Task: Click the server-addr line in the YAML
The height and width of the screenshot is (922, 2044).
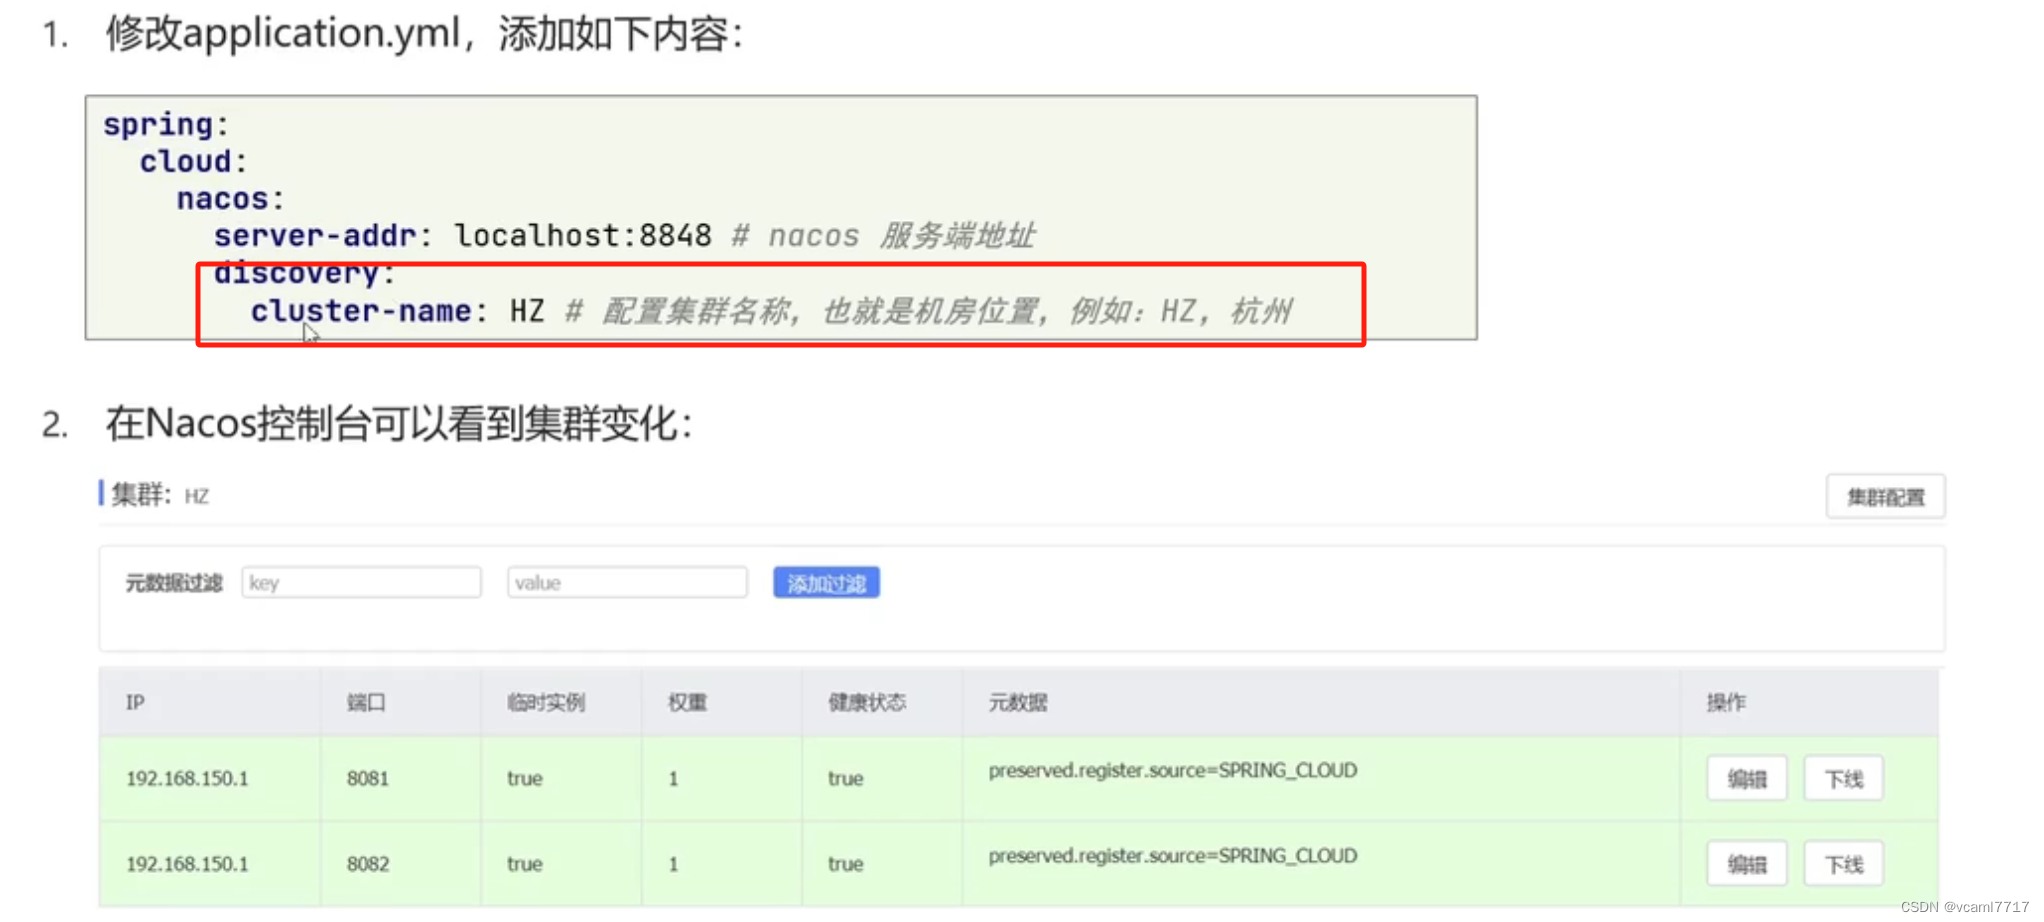Action: (624, 236)
